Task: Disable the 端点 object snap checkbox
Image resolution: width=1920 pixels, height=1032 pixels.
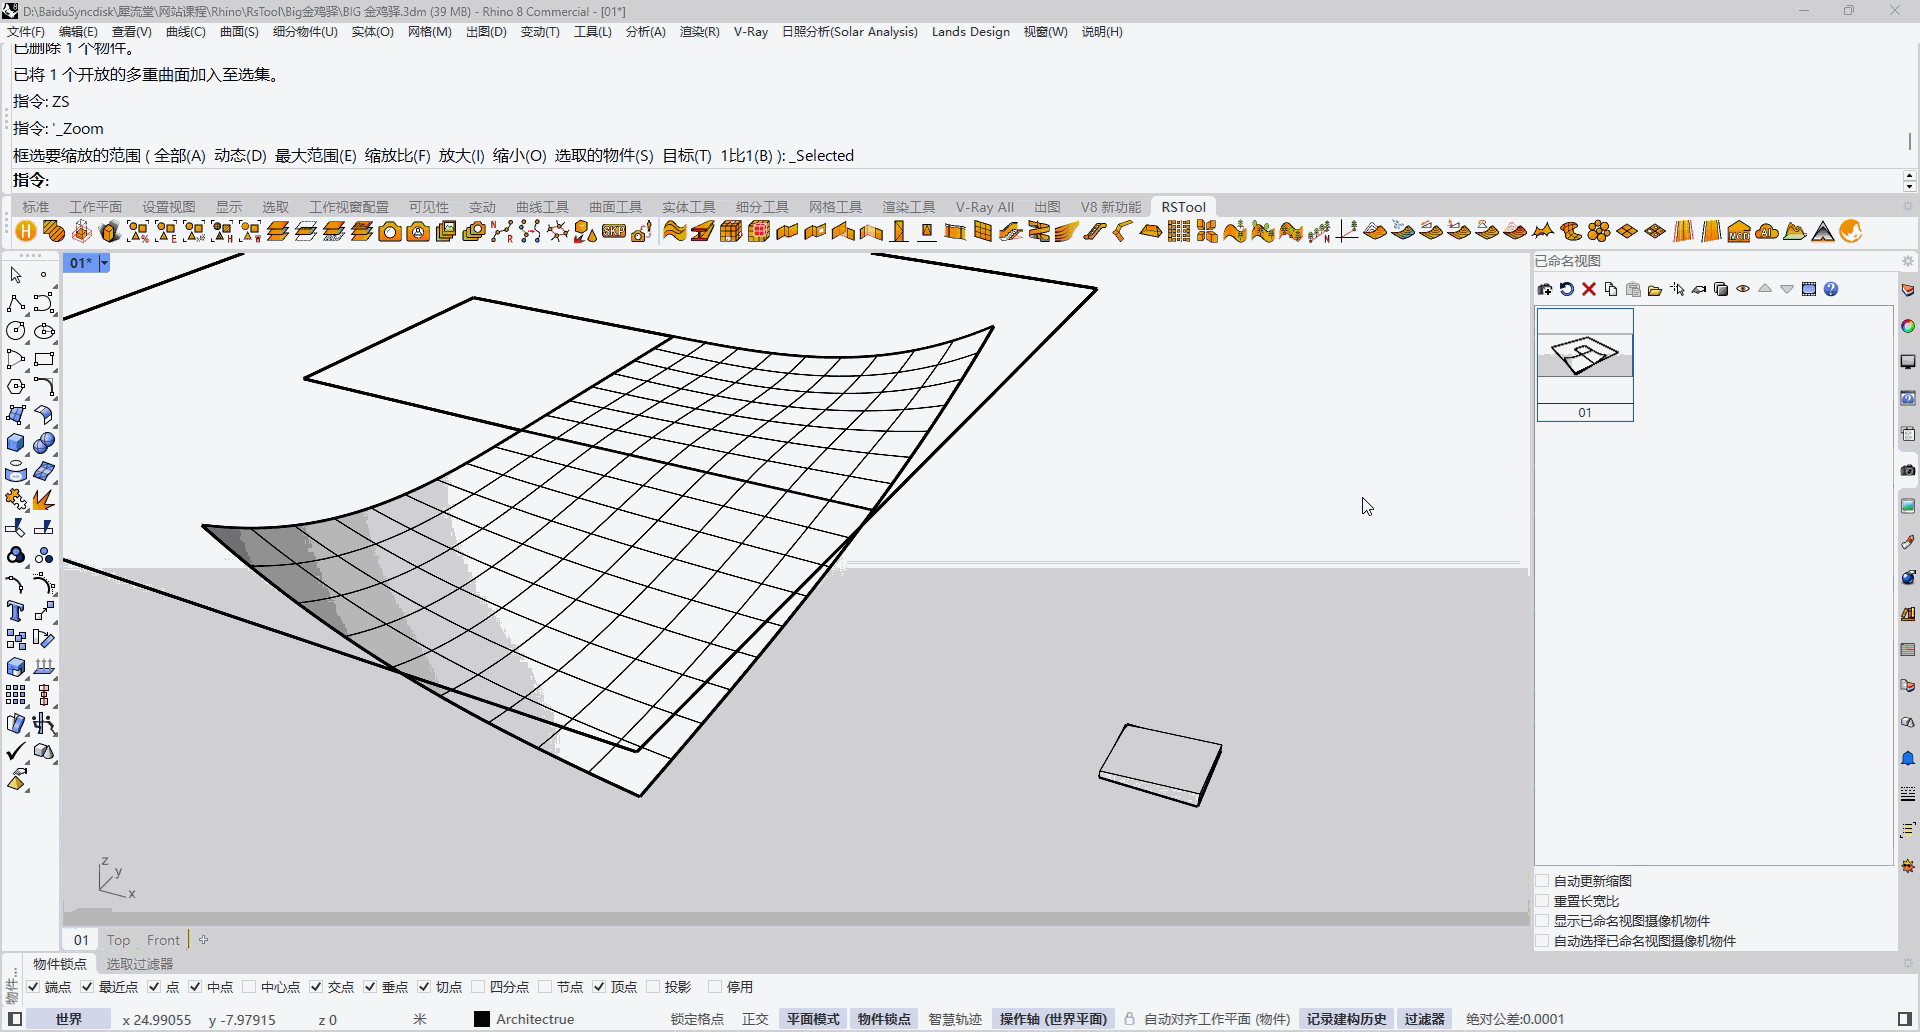Action: click(34, 987)
